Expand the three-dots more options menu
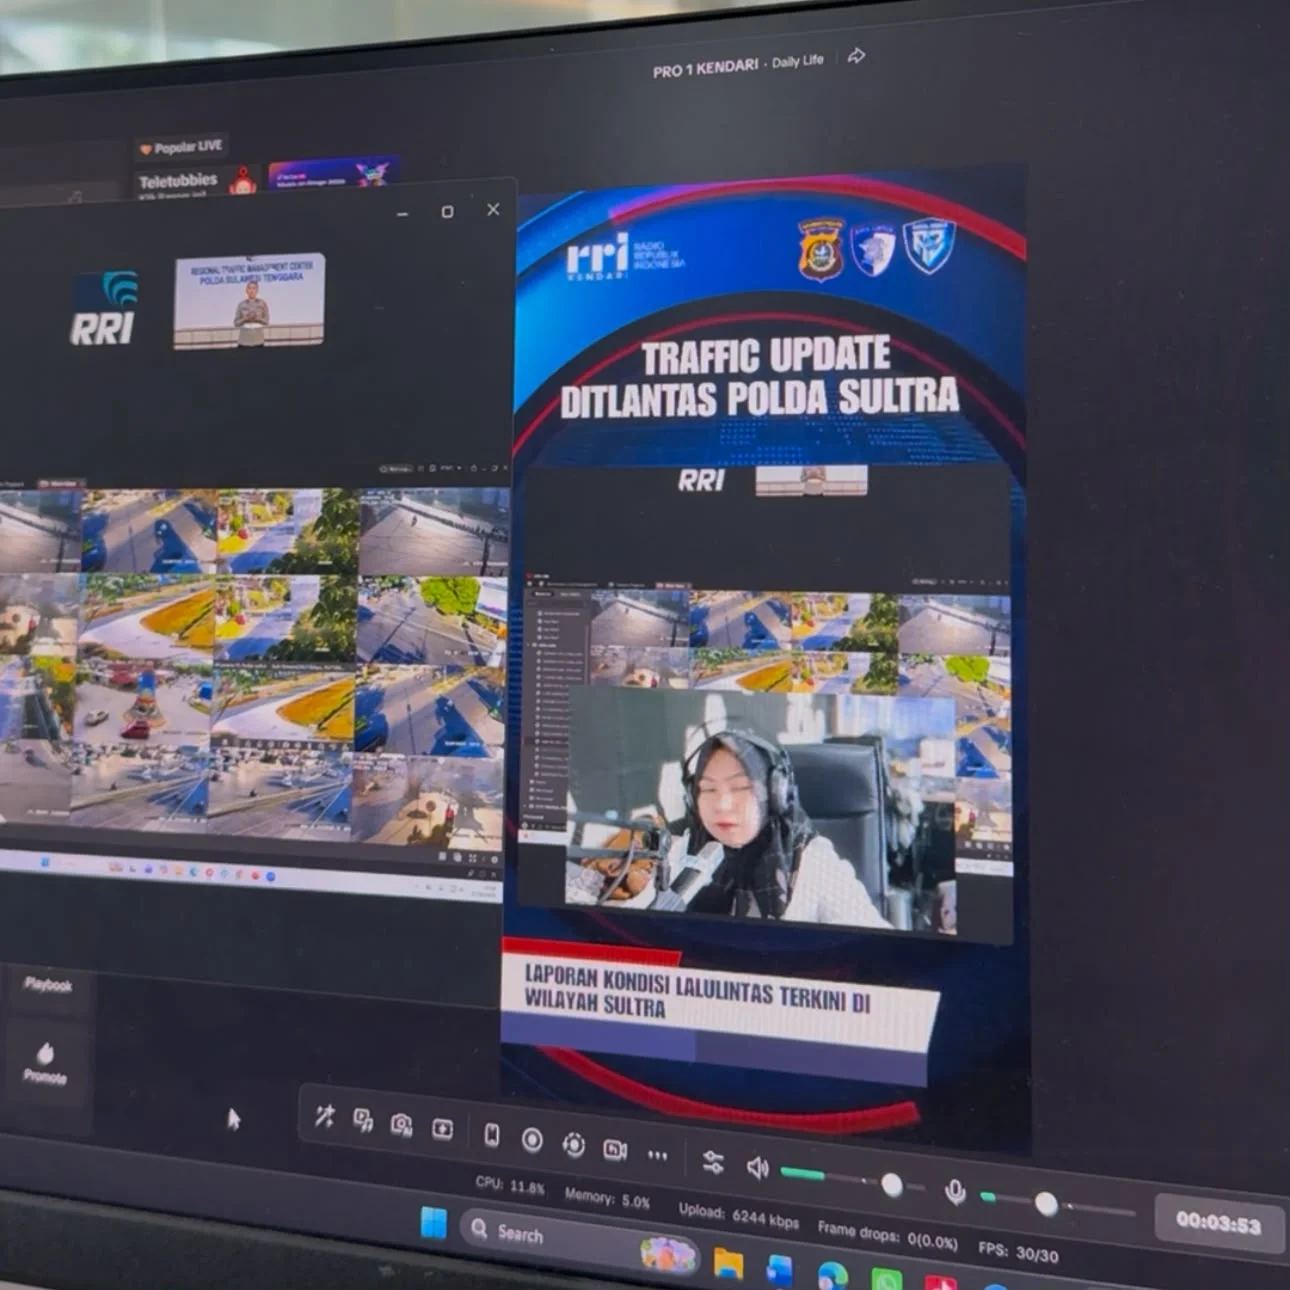The height and width of the screenshot is (1290, 1290). [657, 1155]
